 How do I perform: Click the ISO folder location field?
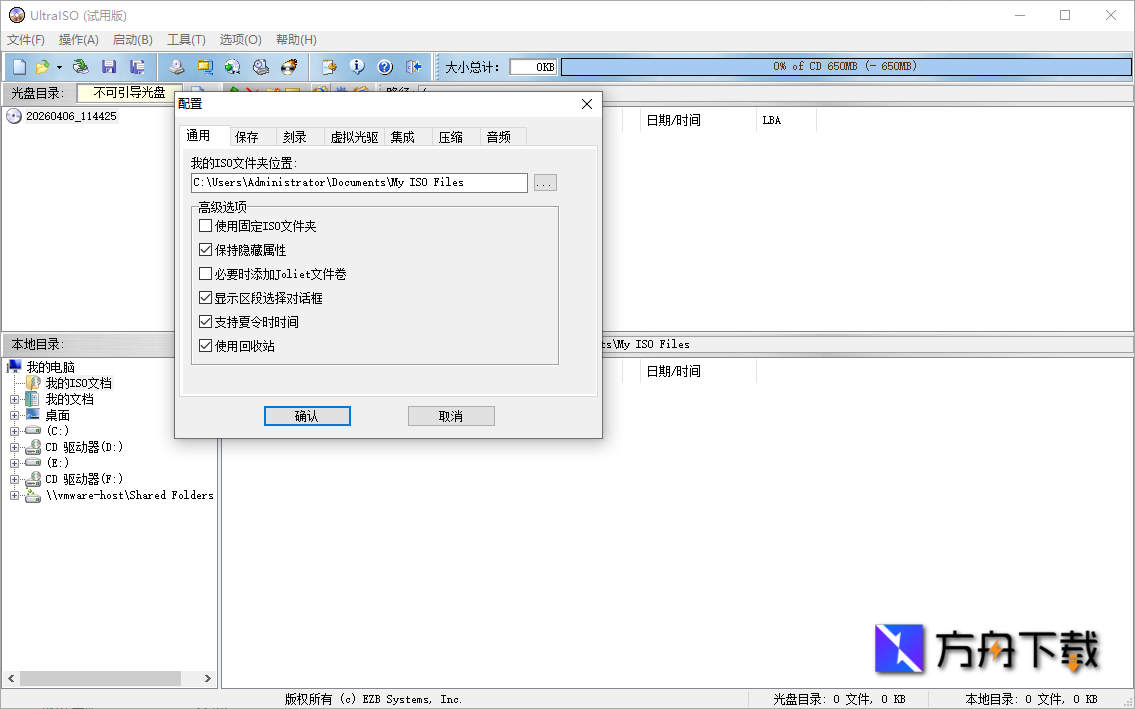coord(358,182)
